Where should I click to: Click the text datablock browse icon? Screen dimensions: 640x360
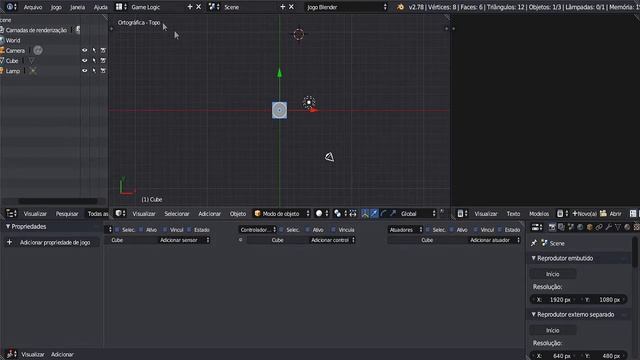(562, 213)
